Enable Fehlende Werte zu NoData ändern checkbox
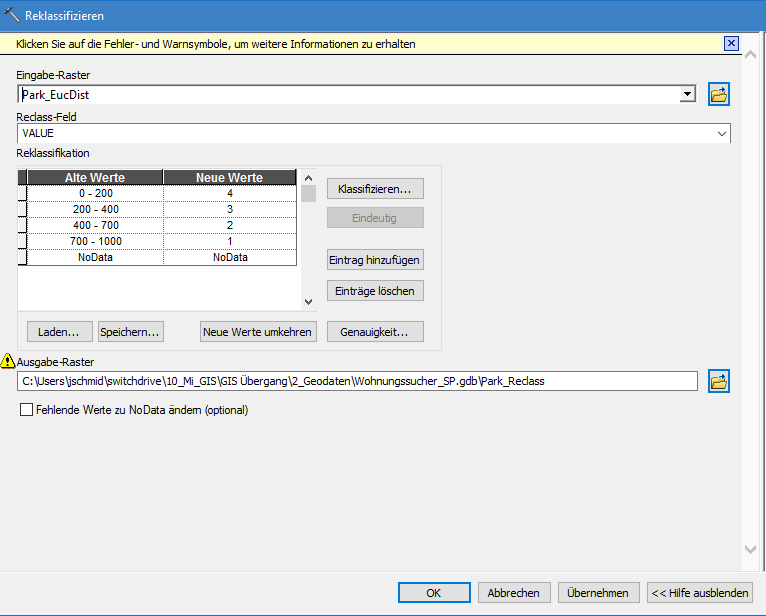The image size is (766, 616). [26, 410]
